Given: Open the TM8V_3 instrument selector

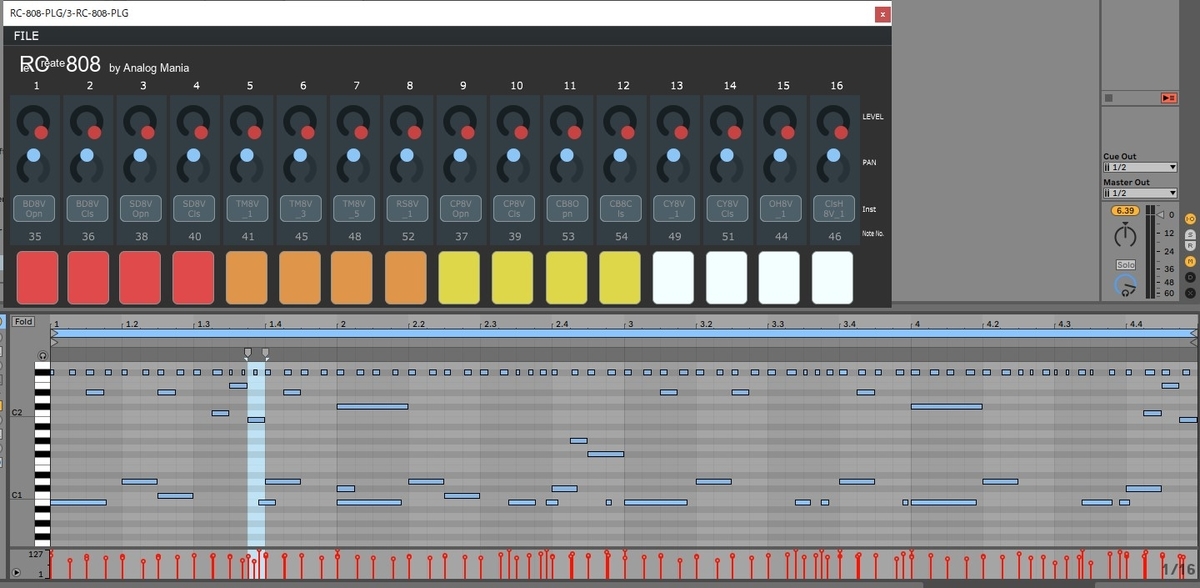Looking at the screenshot, I should 303,208.
